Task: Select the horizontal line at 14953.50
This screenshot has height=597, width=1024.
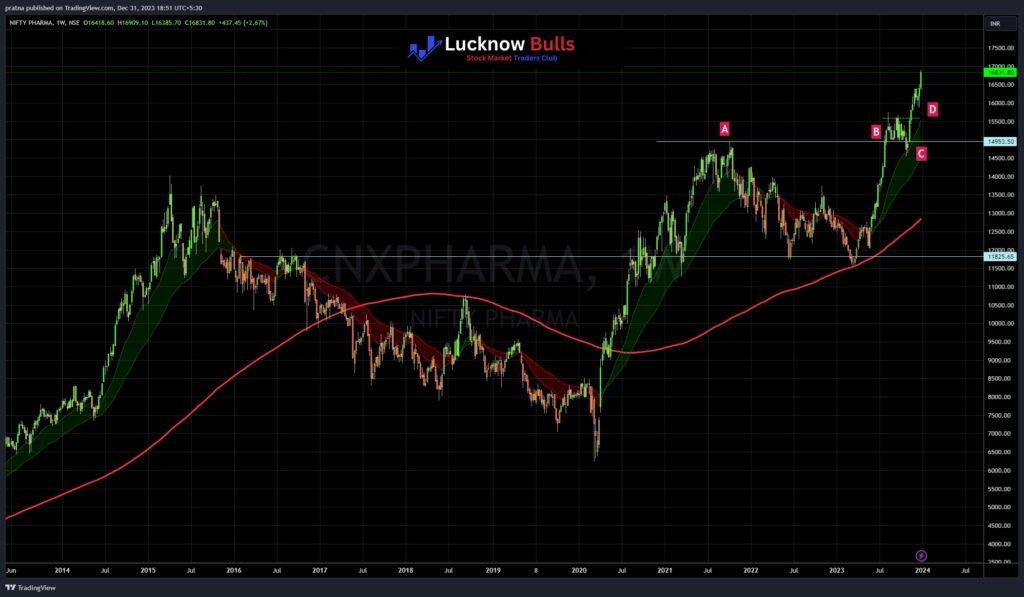Action: tap(780, 141)
